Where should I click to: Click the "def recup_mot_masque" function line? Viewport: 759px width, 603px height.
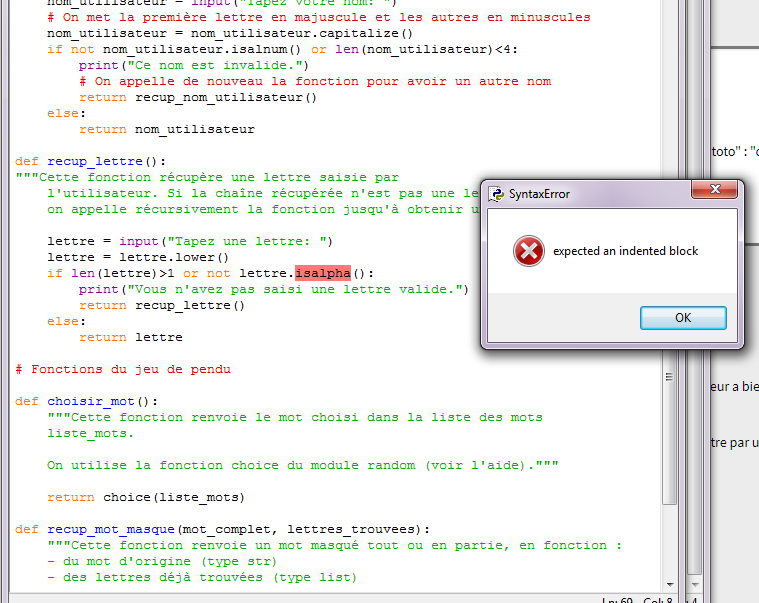222,529
